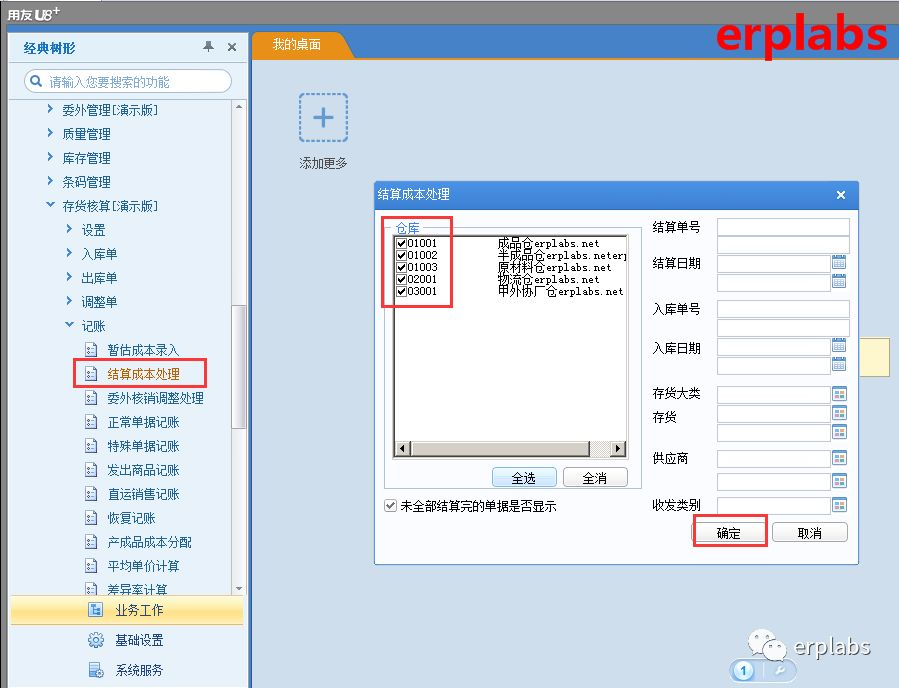Image resolution: width=899 pixels, height=688 pixels.
Task: Click right arrow of warehouse list scrollbar
Action: (x=617, y=448)
